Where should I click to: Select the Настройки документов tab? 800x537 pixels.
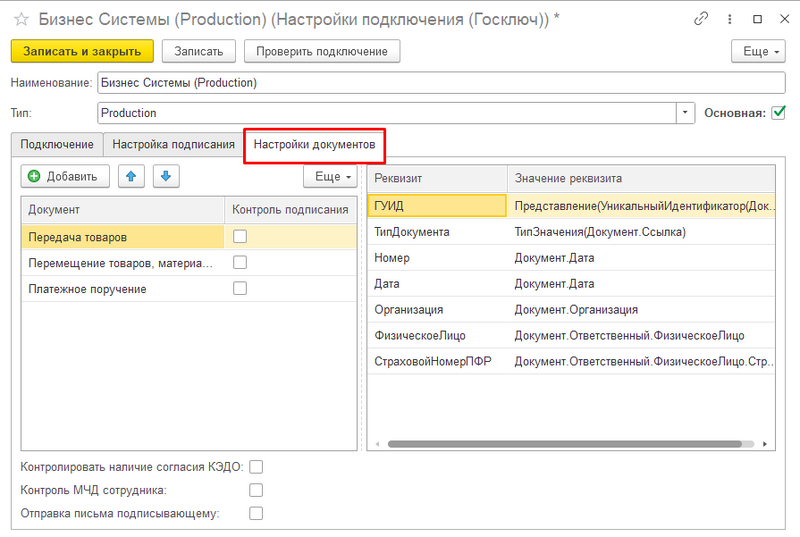pyautogui.click(x=314, y=145)
